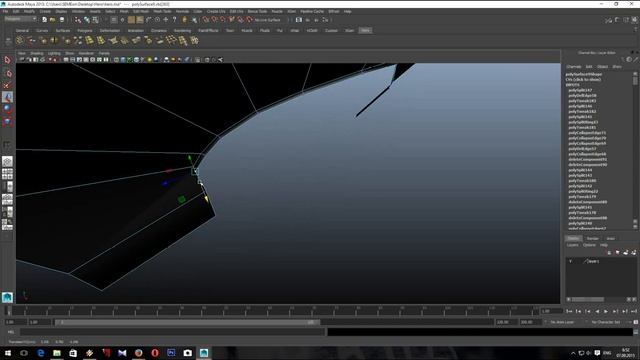Open the Render View window icon

(x=299, y=20)
